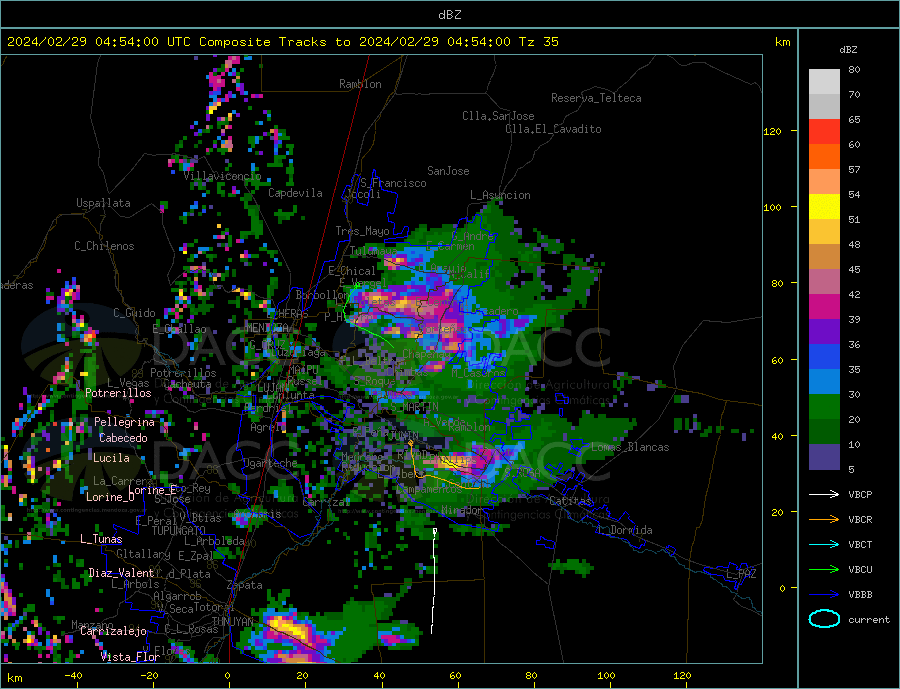Select the 'C_Chilenos' place label

pyautogui.click(x=104, y=246)
